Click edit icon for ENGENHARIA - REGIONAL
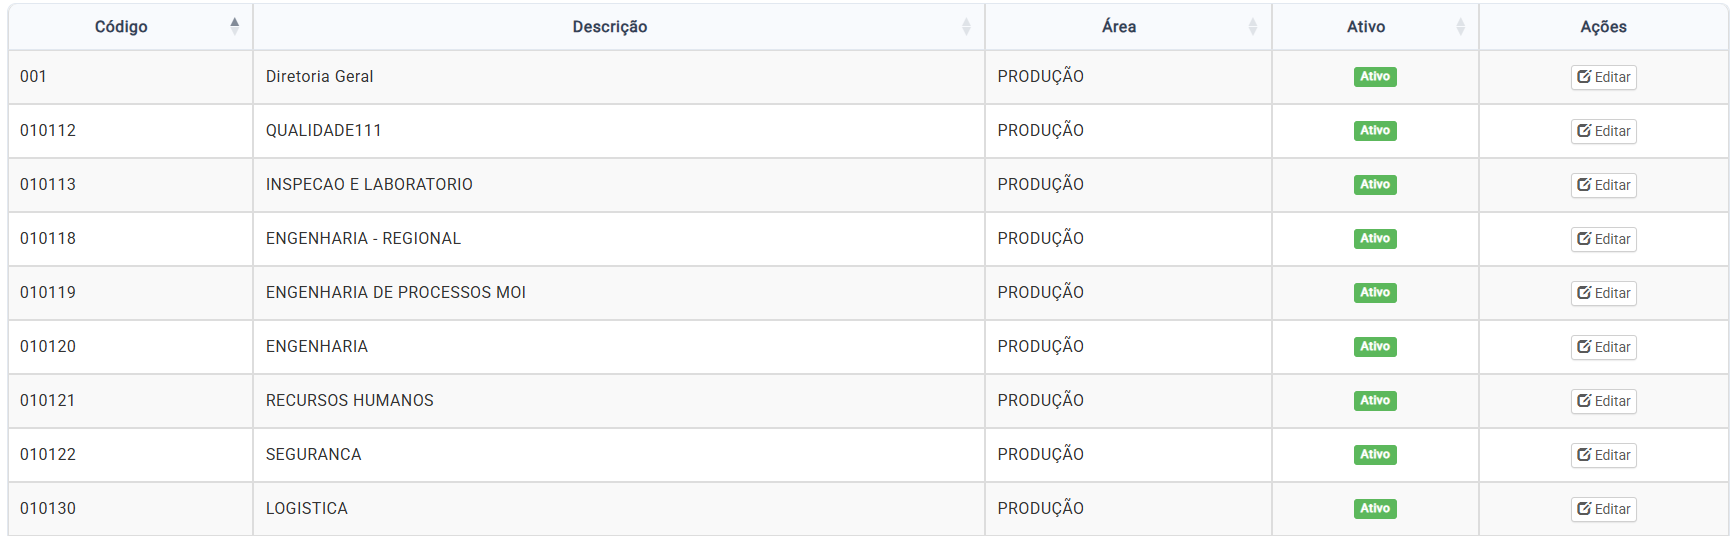 click(x=1584, y=239)
